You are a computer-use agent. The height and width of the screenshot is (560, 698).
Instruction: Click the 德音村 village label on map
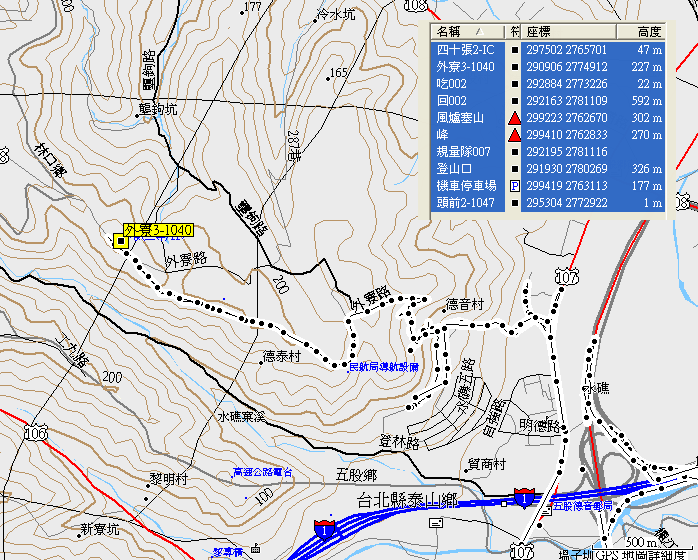tap(465, 304)
